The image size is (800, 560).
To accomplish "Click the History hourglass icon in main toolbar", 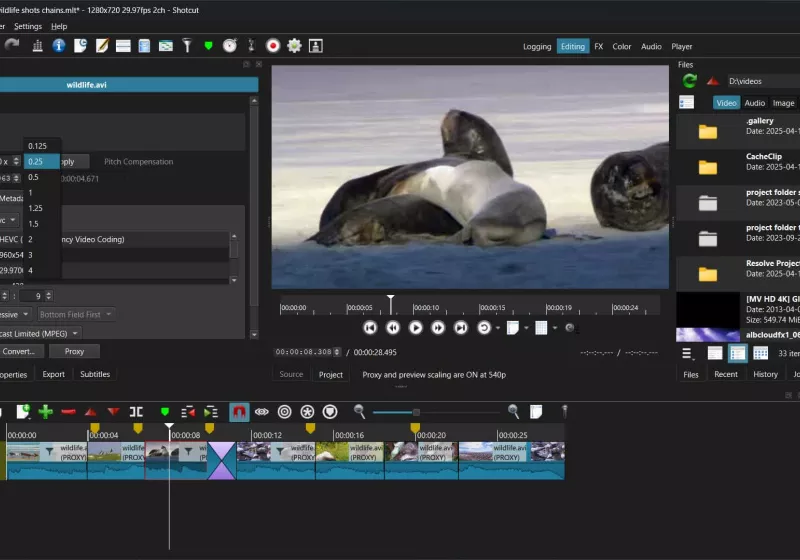I will 251,46.
